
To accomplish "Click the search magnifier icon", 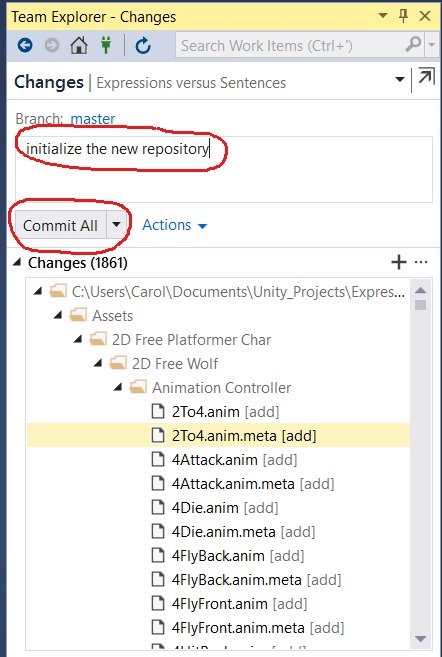I will [413, 44].
